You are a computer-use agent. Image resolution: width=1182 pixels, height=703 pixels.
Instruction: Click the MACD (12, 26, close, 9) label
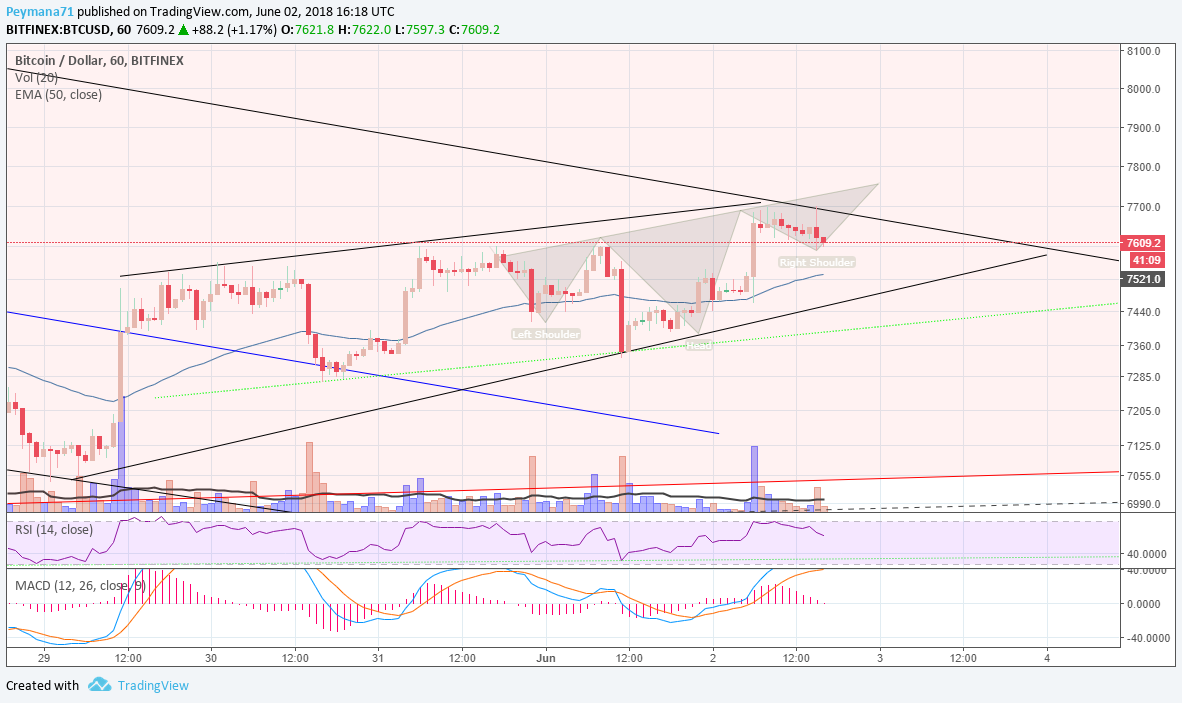tap(80, 585)
